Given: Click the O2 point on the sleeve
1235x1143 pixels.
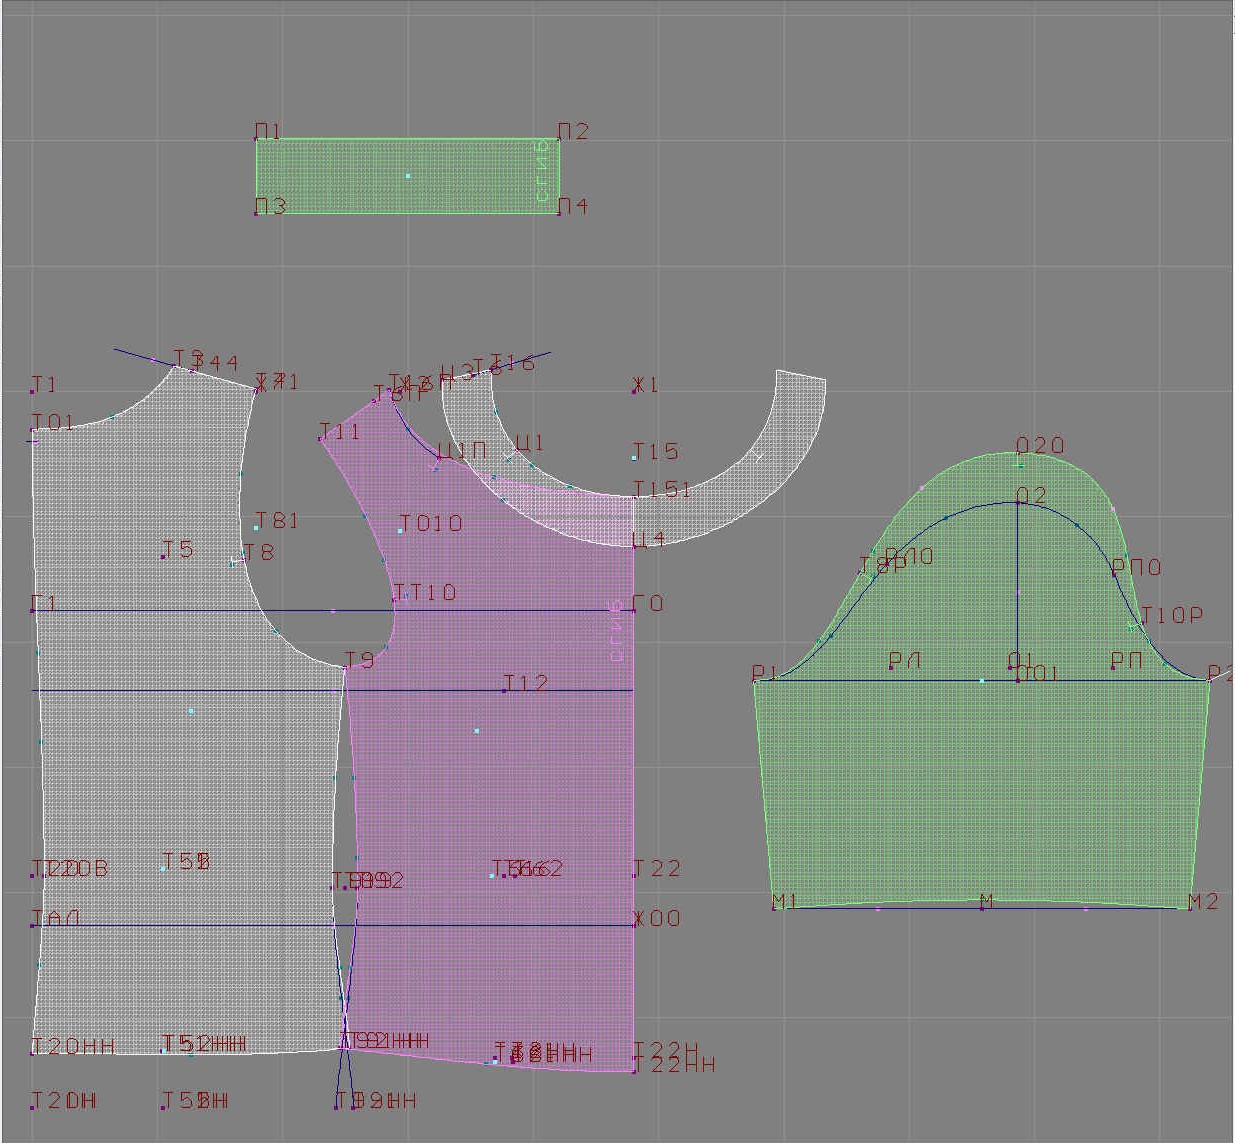Looking at the screenshot, I should point(1018,502).
